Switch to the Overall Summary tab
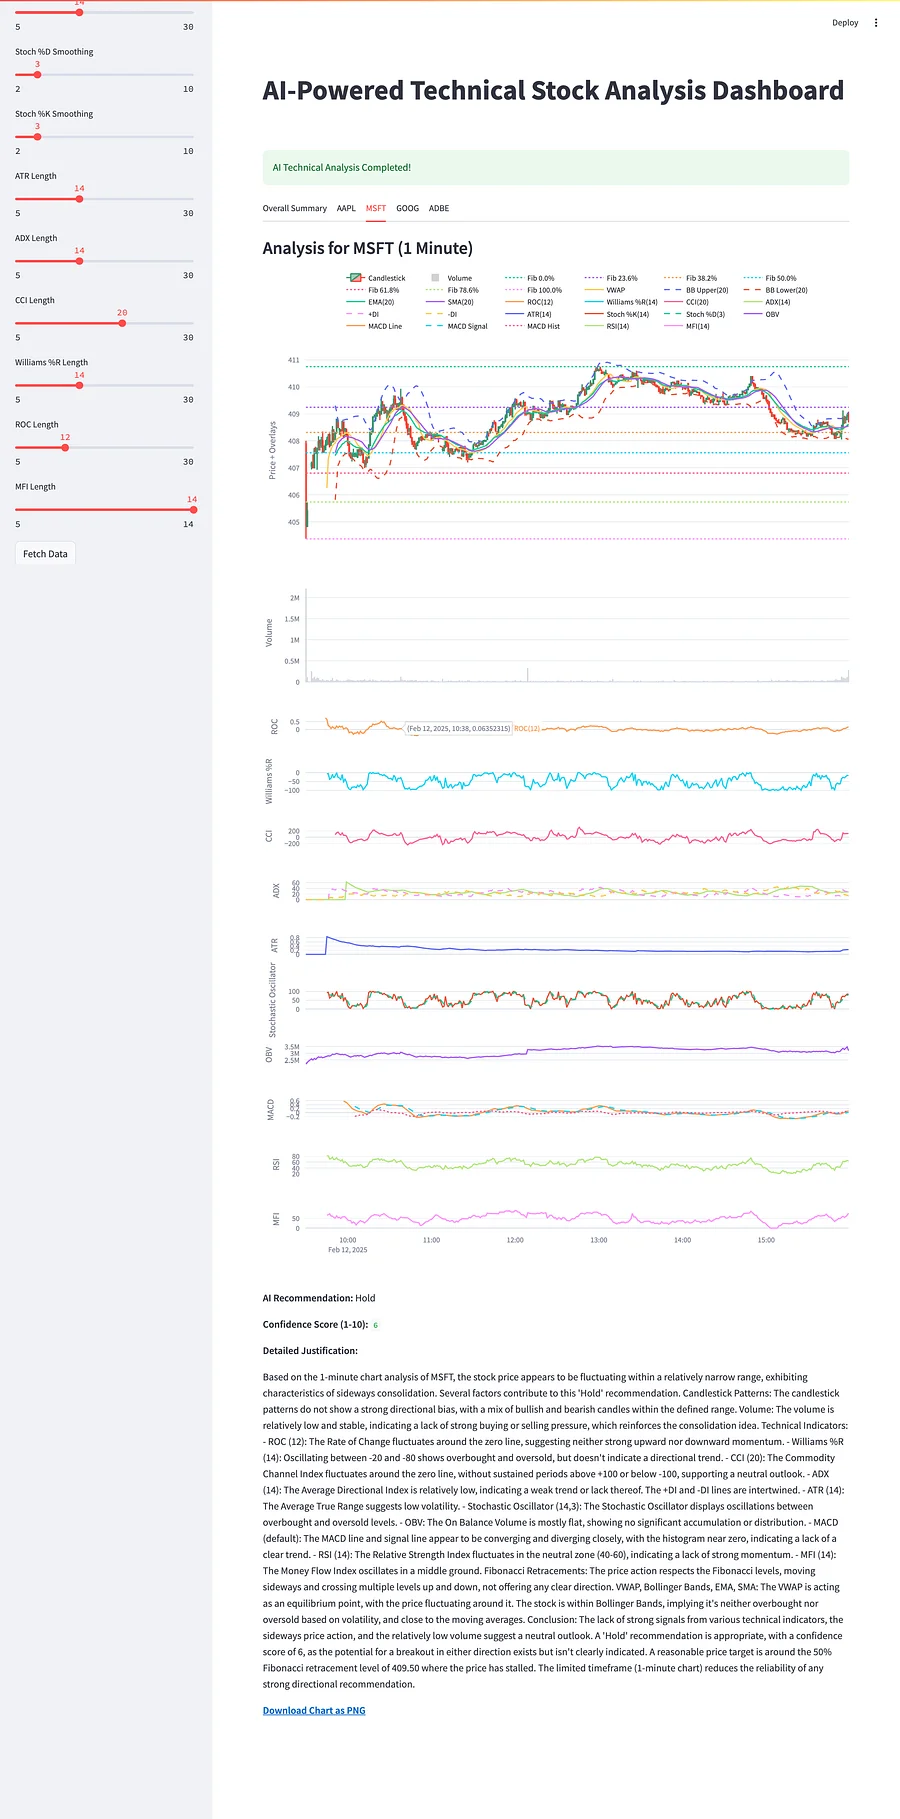Screen dimensions: 900x1819 coord(295,209)
